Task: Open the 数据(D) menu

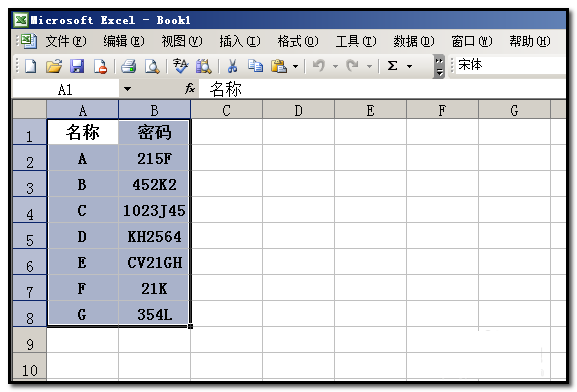Action: [414, 41]
